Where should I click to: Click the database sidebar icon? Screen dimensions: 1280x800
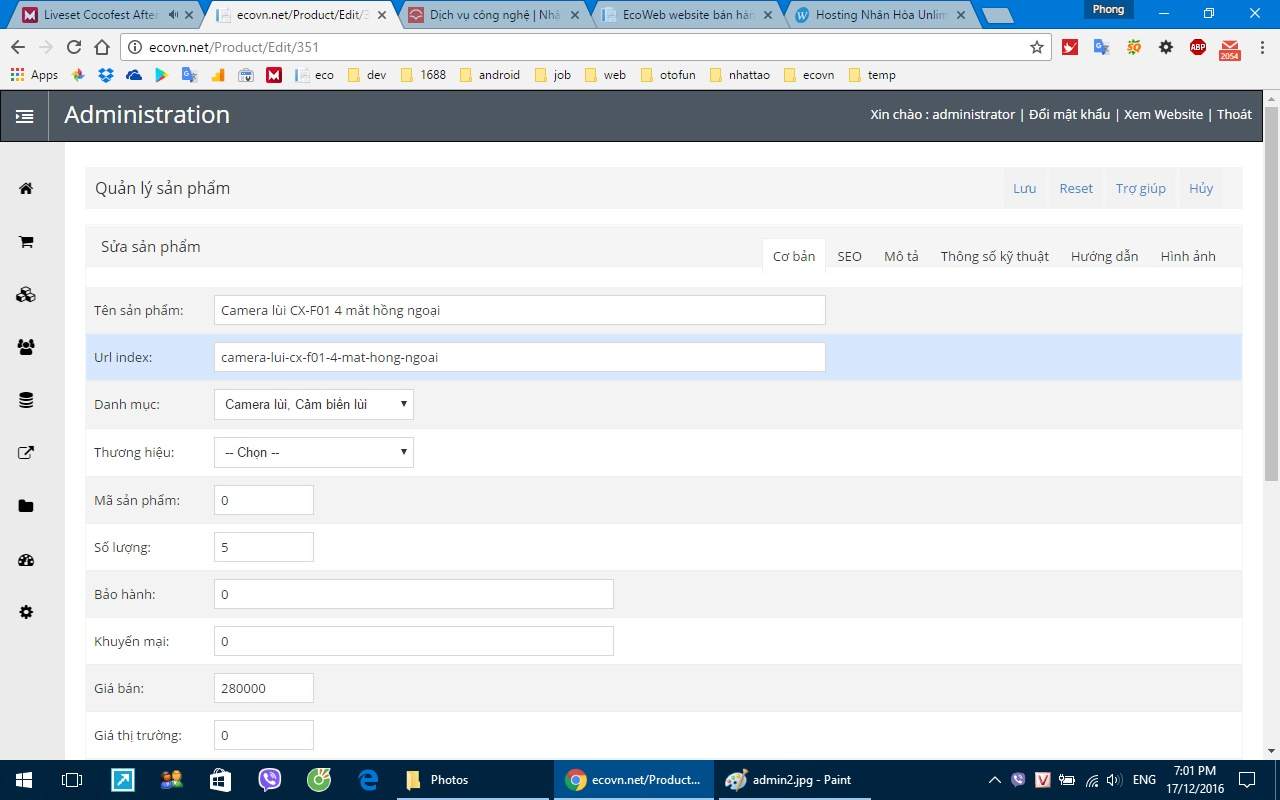(x=26, y=400)
